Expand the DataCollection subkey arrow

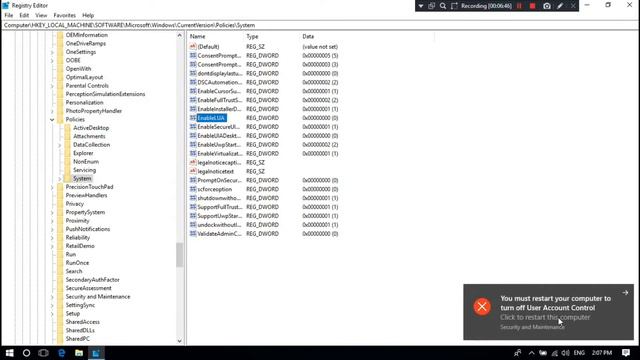pos(60,145)
